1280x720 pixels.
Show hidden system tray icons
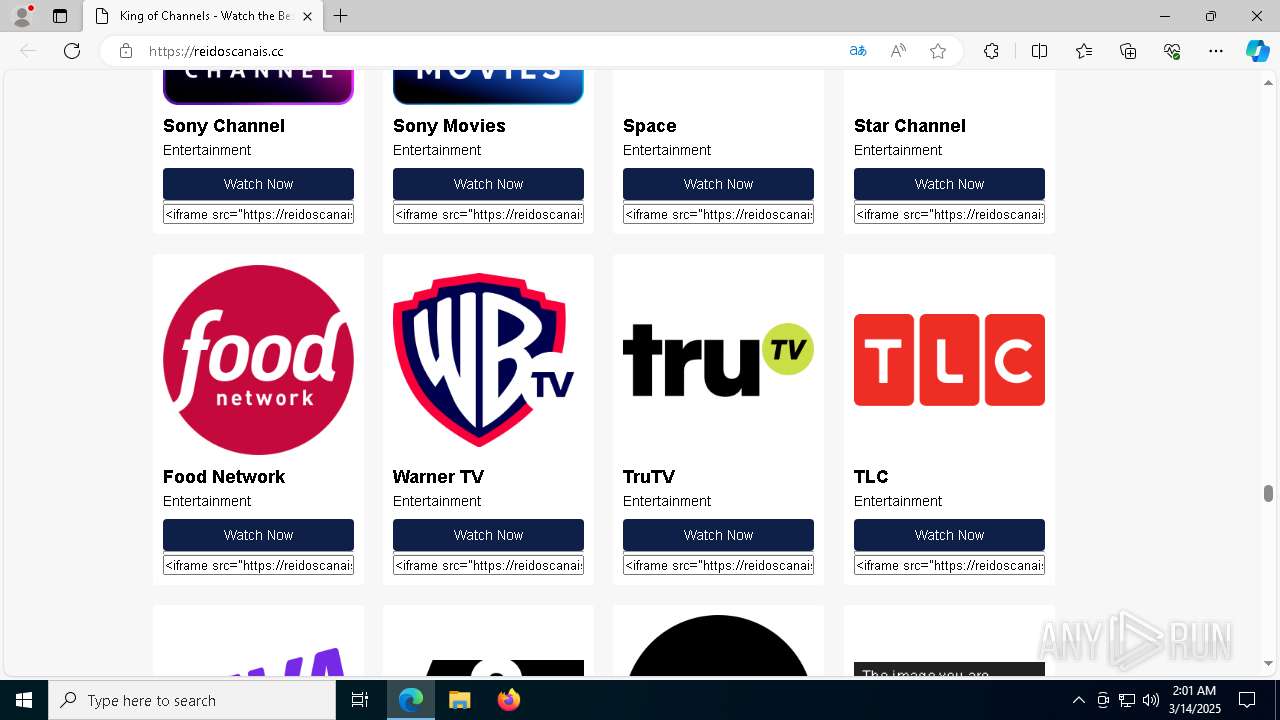coord(1078,700)
